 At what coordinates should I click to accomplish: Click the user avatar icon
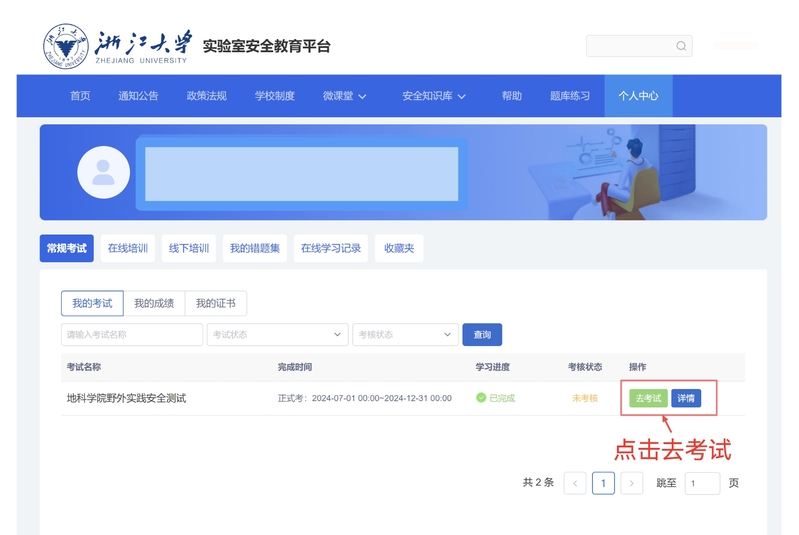pos(103,172)
